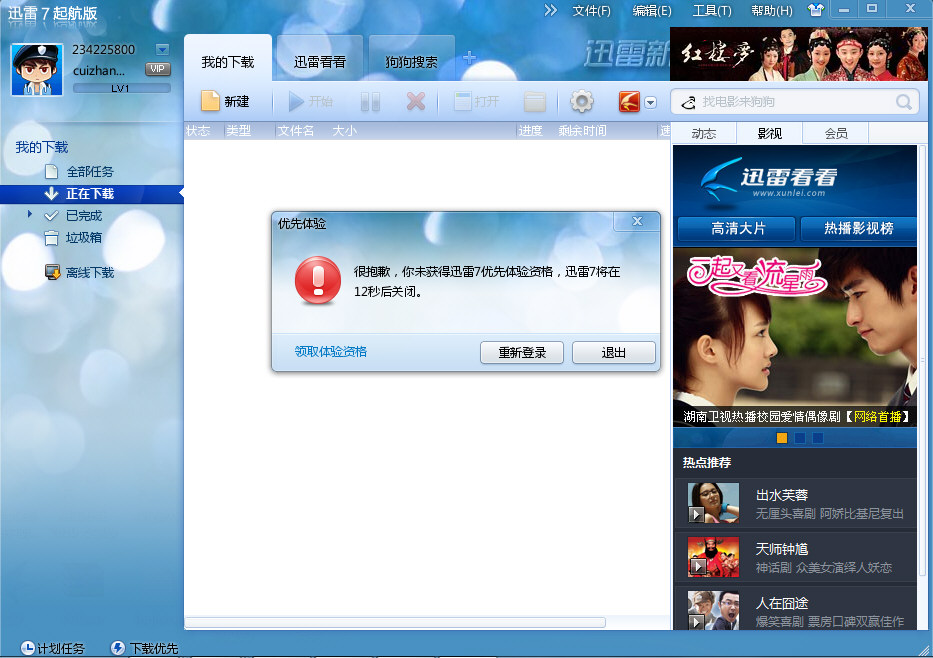This screenshot has width=933, height=658.
Task: Open the 工具(T) menu
Action: coord(712,11)
